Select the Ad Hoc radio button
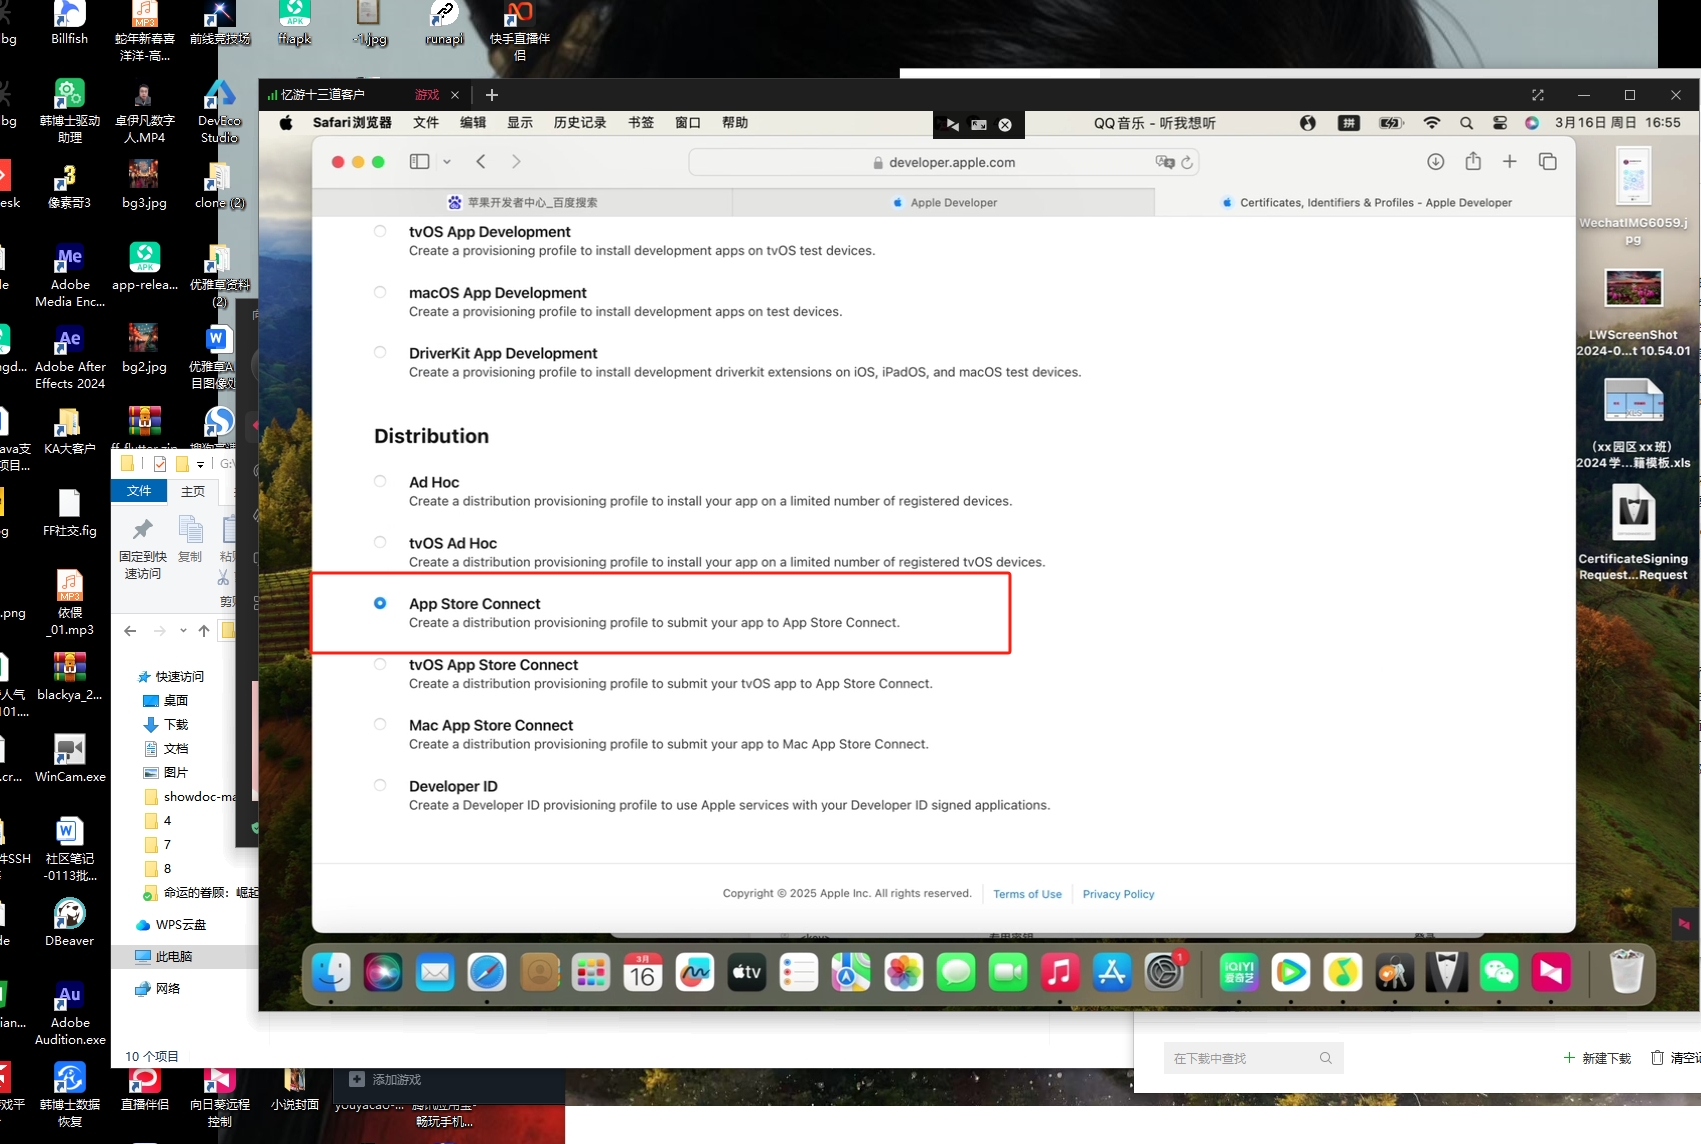1701x1144 pixels. point(380,481)
